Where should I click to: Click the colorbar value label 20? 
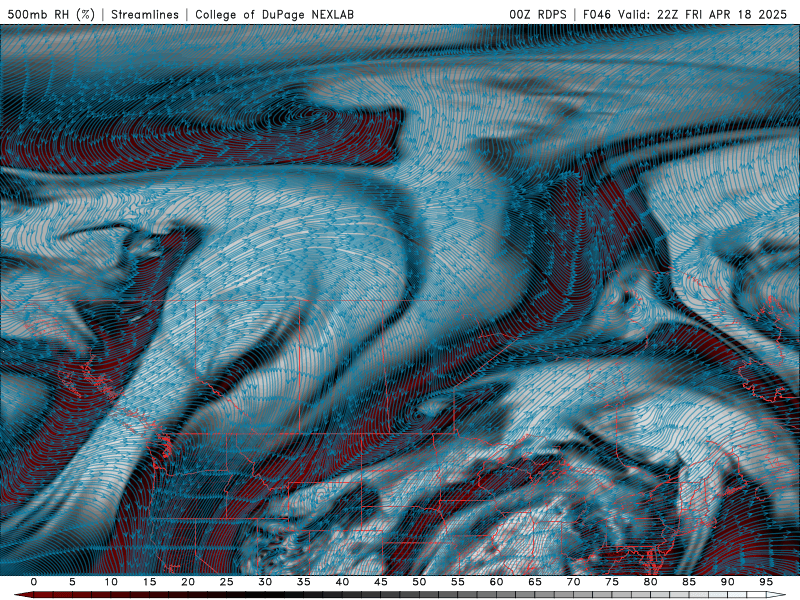pos(188,582)
